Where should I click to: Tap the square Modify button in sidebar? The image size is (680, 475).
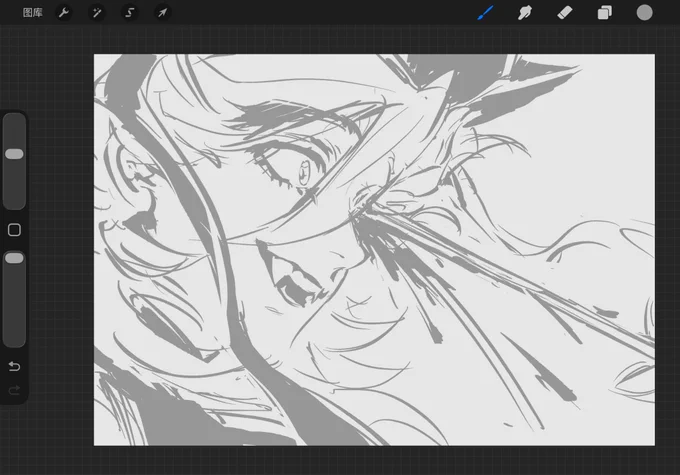[14, 230]
